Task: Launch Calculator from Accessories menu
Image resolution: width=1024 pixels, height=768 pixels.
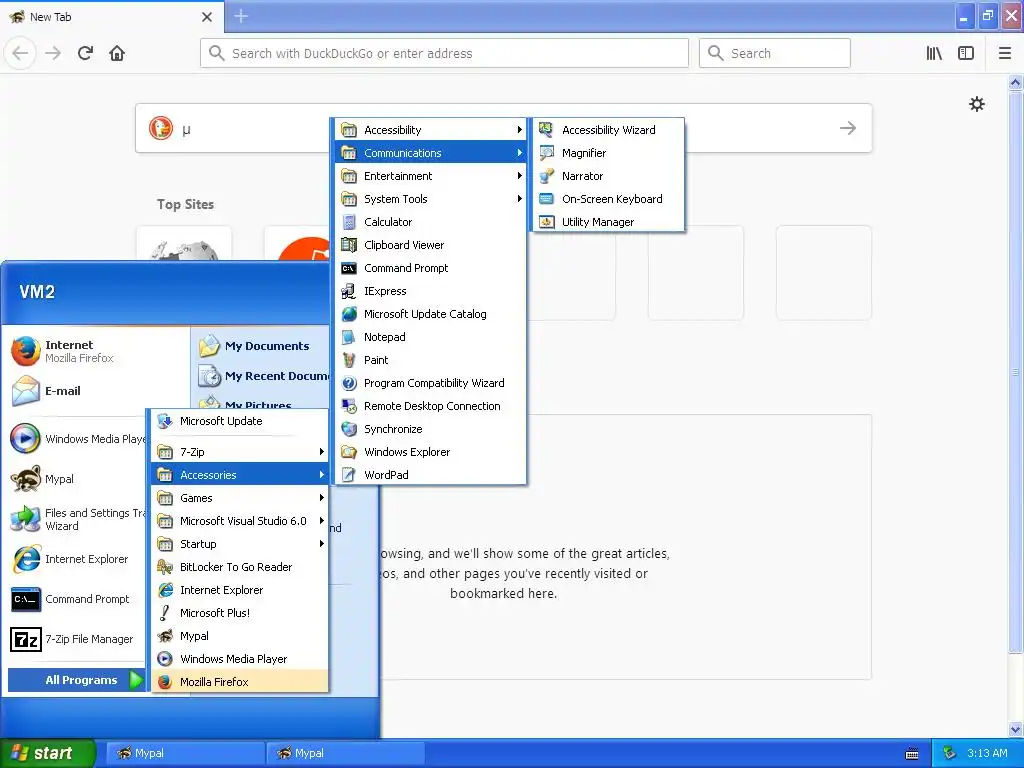Action: pyautogui.click(x=430, y=222)
